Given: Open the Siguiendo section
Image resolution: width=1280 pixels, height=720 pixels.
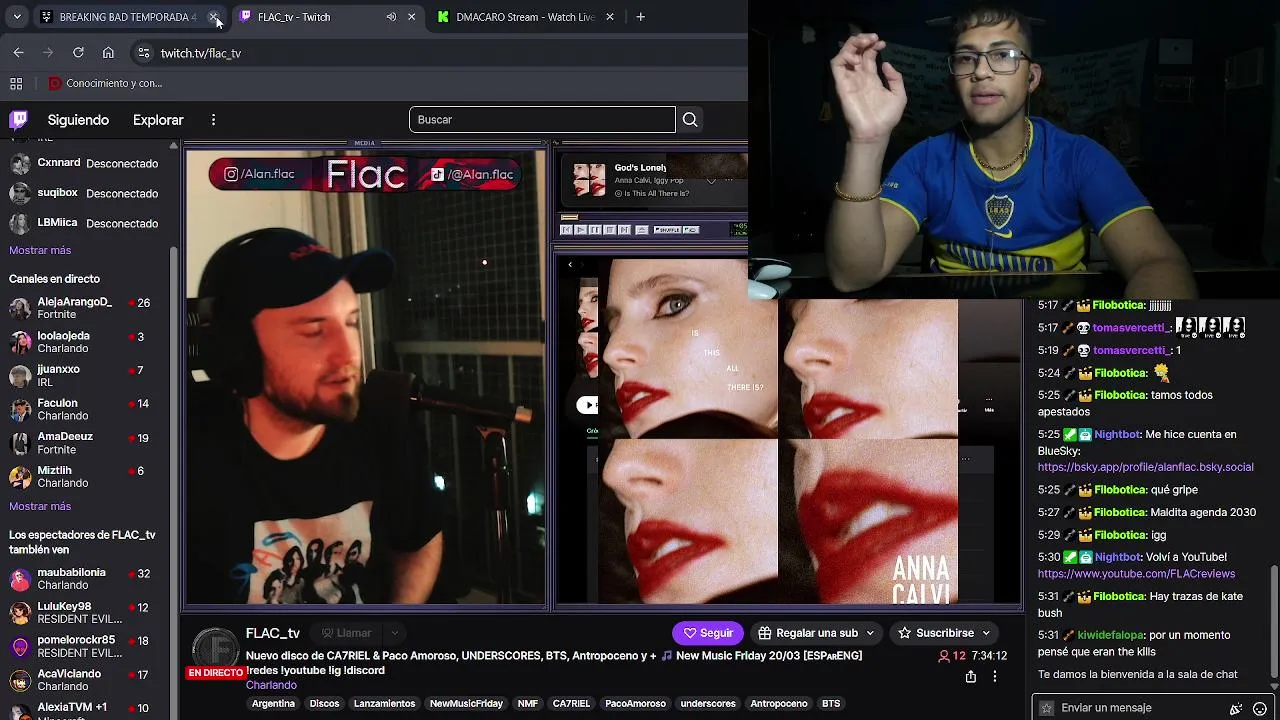Looking at the screenshot, I should [x=78, y=120].
